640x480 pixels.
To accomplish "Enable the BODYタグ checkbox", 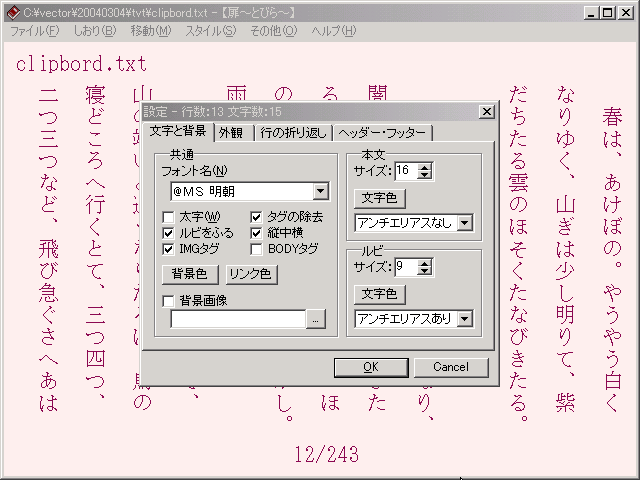I will [256, 249].
